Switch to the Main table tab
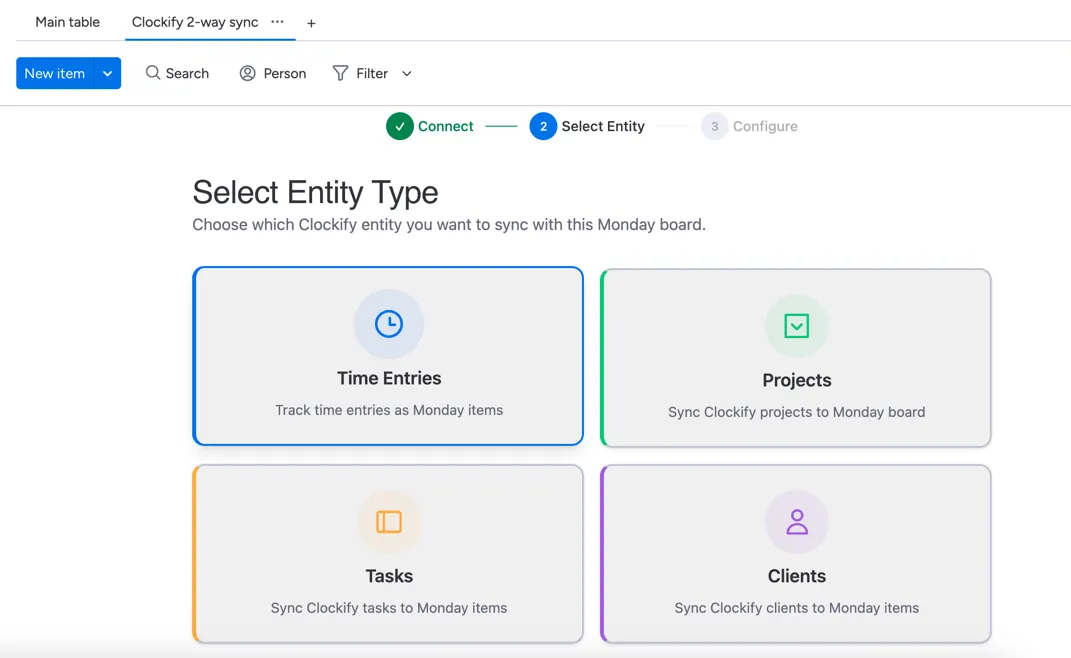Image resolution: width=1071 pixels, height=658 pixels. (67, 22)
